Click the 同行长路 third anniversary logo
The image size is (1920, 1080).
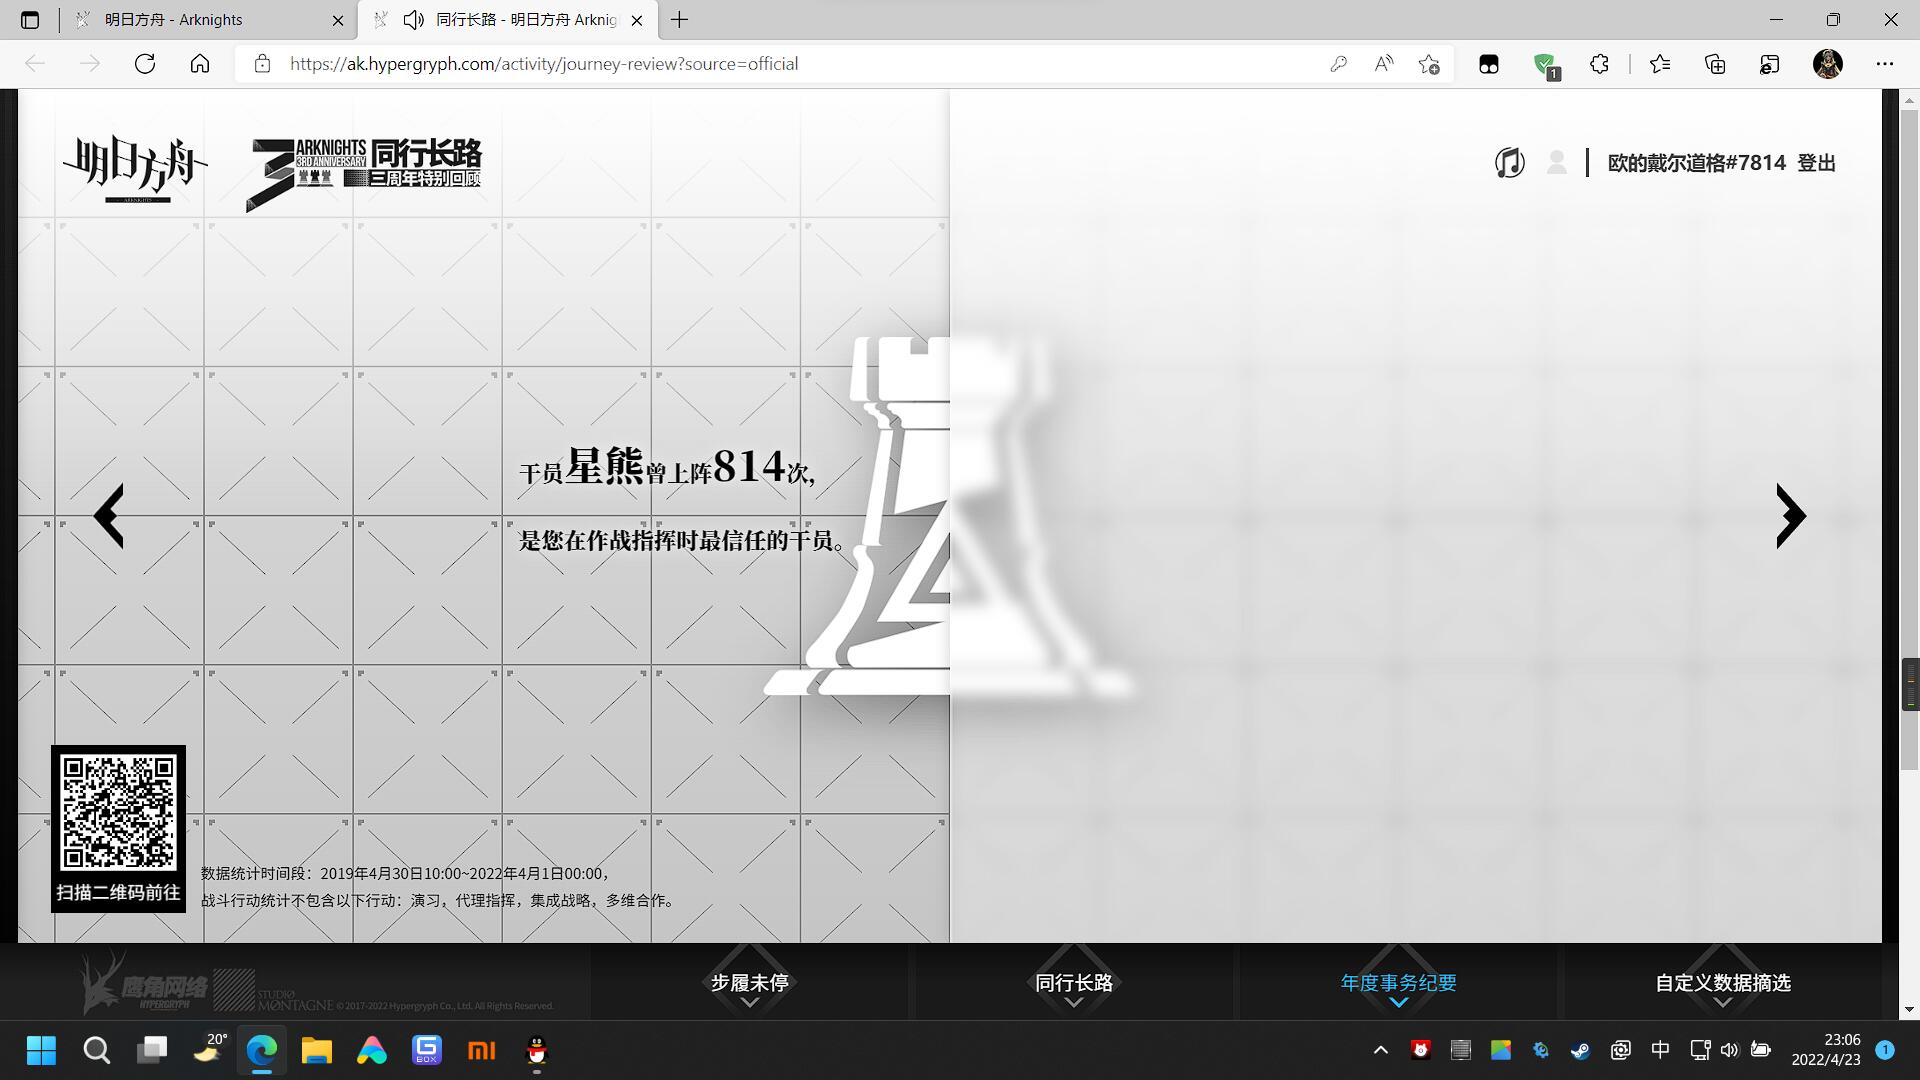pyautogui.click(x=364, y=174)
